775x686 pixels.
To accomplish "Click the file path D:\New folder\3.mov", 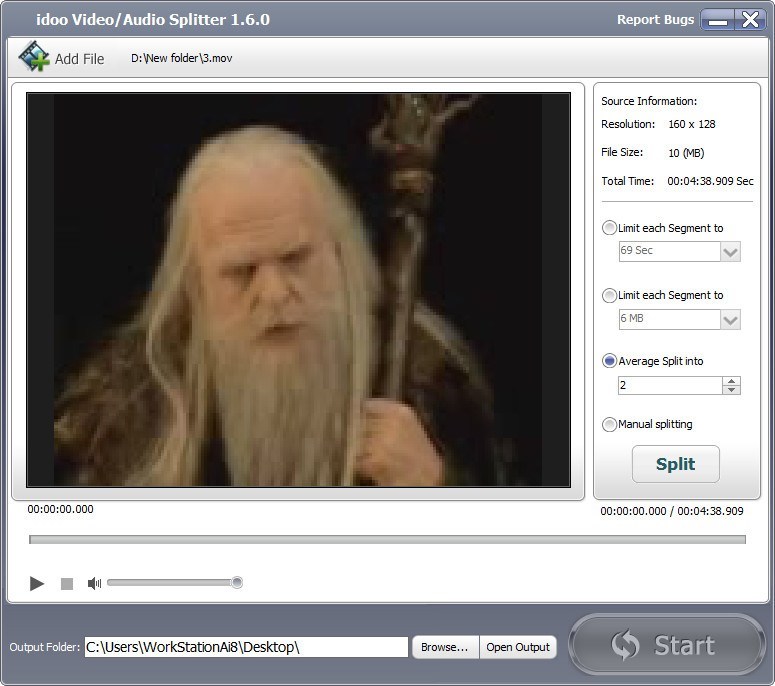I will tap(181, 58).
